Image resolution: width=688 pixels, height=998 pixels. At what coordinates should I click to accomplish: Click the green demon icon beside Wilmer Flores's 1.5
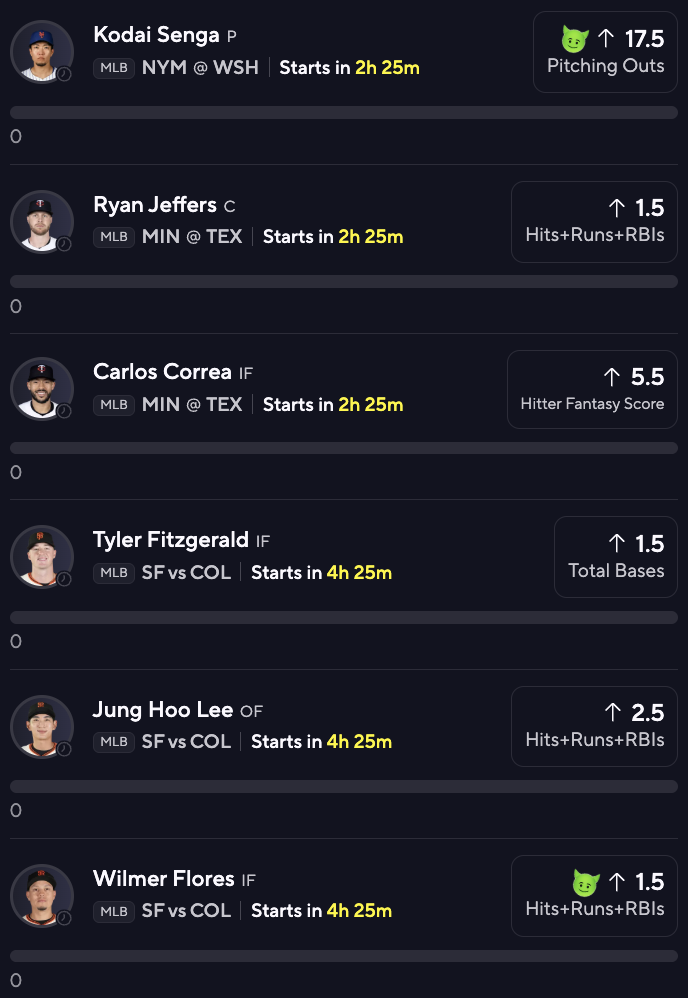tap(584, 883)
